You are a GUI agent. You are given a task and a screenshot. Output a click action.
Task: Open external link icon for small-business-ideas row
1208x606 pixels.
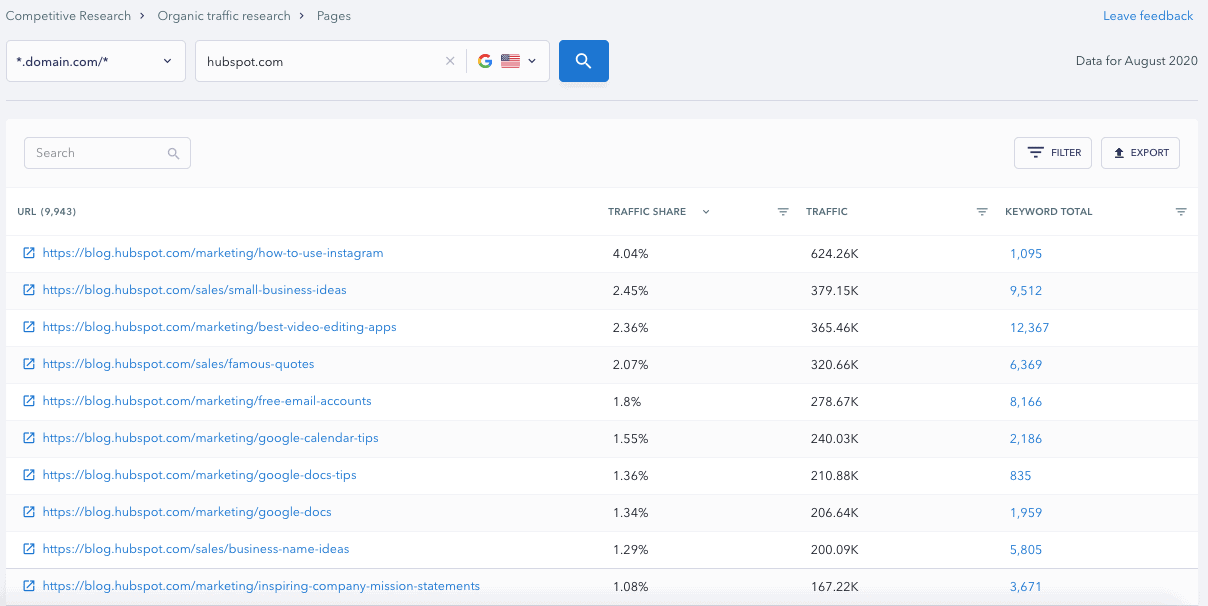click(x=29, y=290)
